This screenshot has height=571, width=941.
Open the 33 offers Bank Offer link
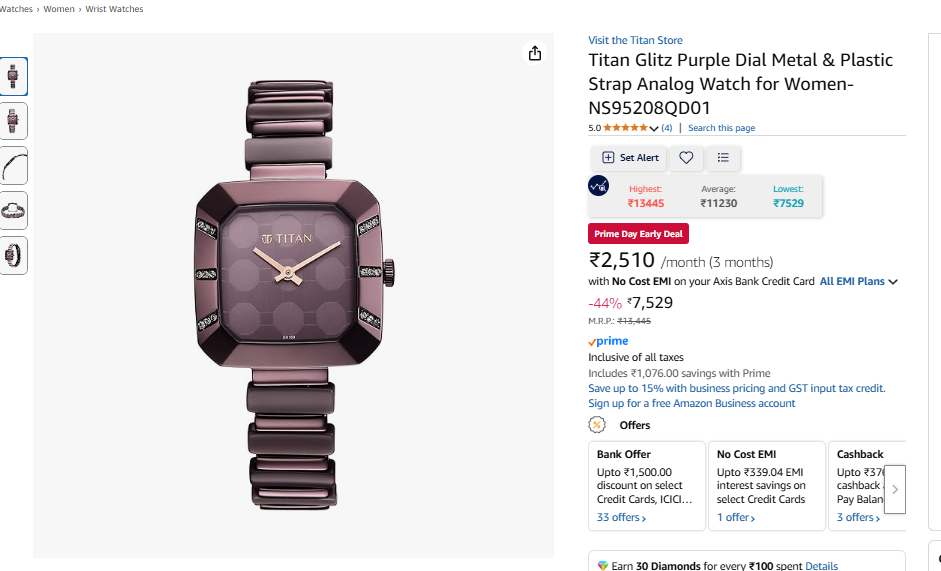click(621, 518)
